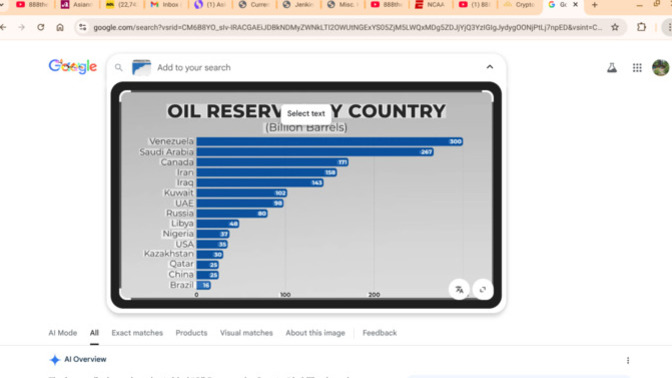The height and width of the screenshot is (378, 672).
Task: Click the search magnifier icon
Action: pos(119,67)
